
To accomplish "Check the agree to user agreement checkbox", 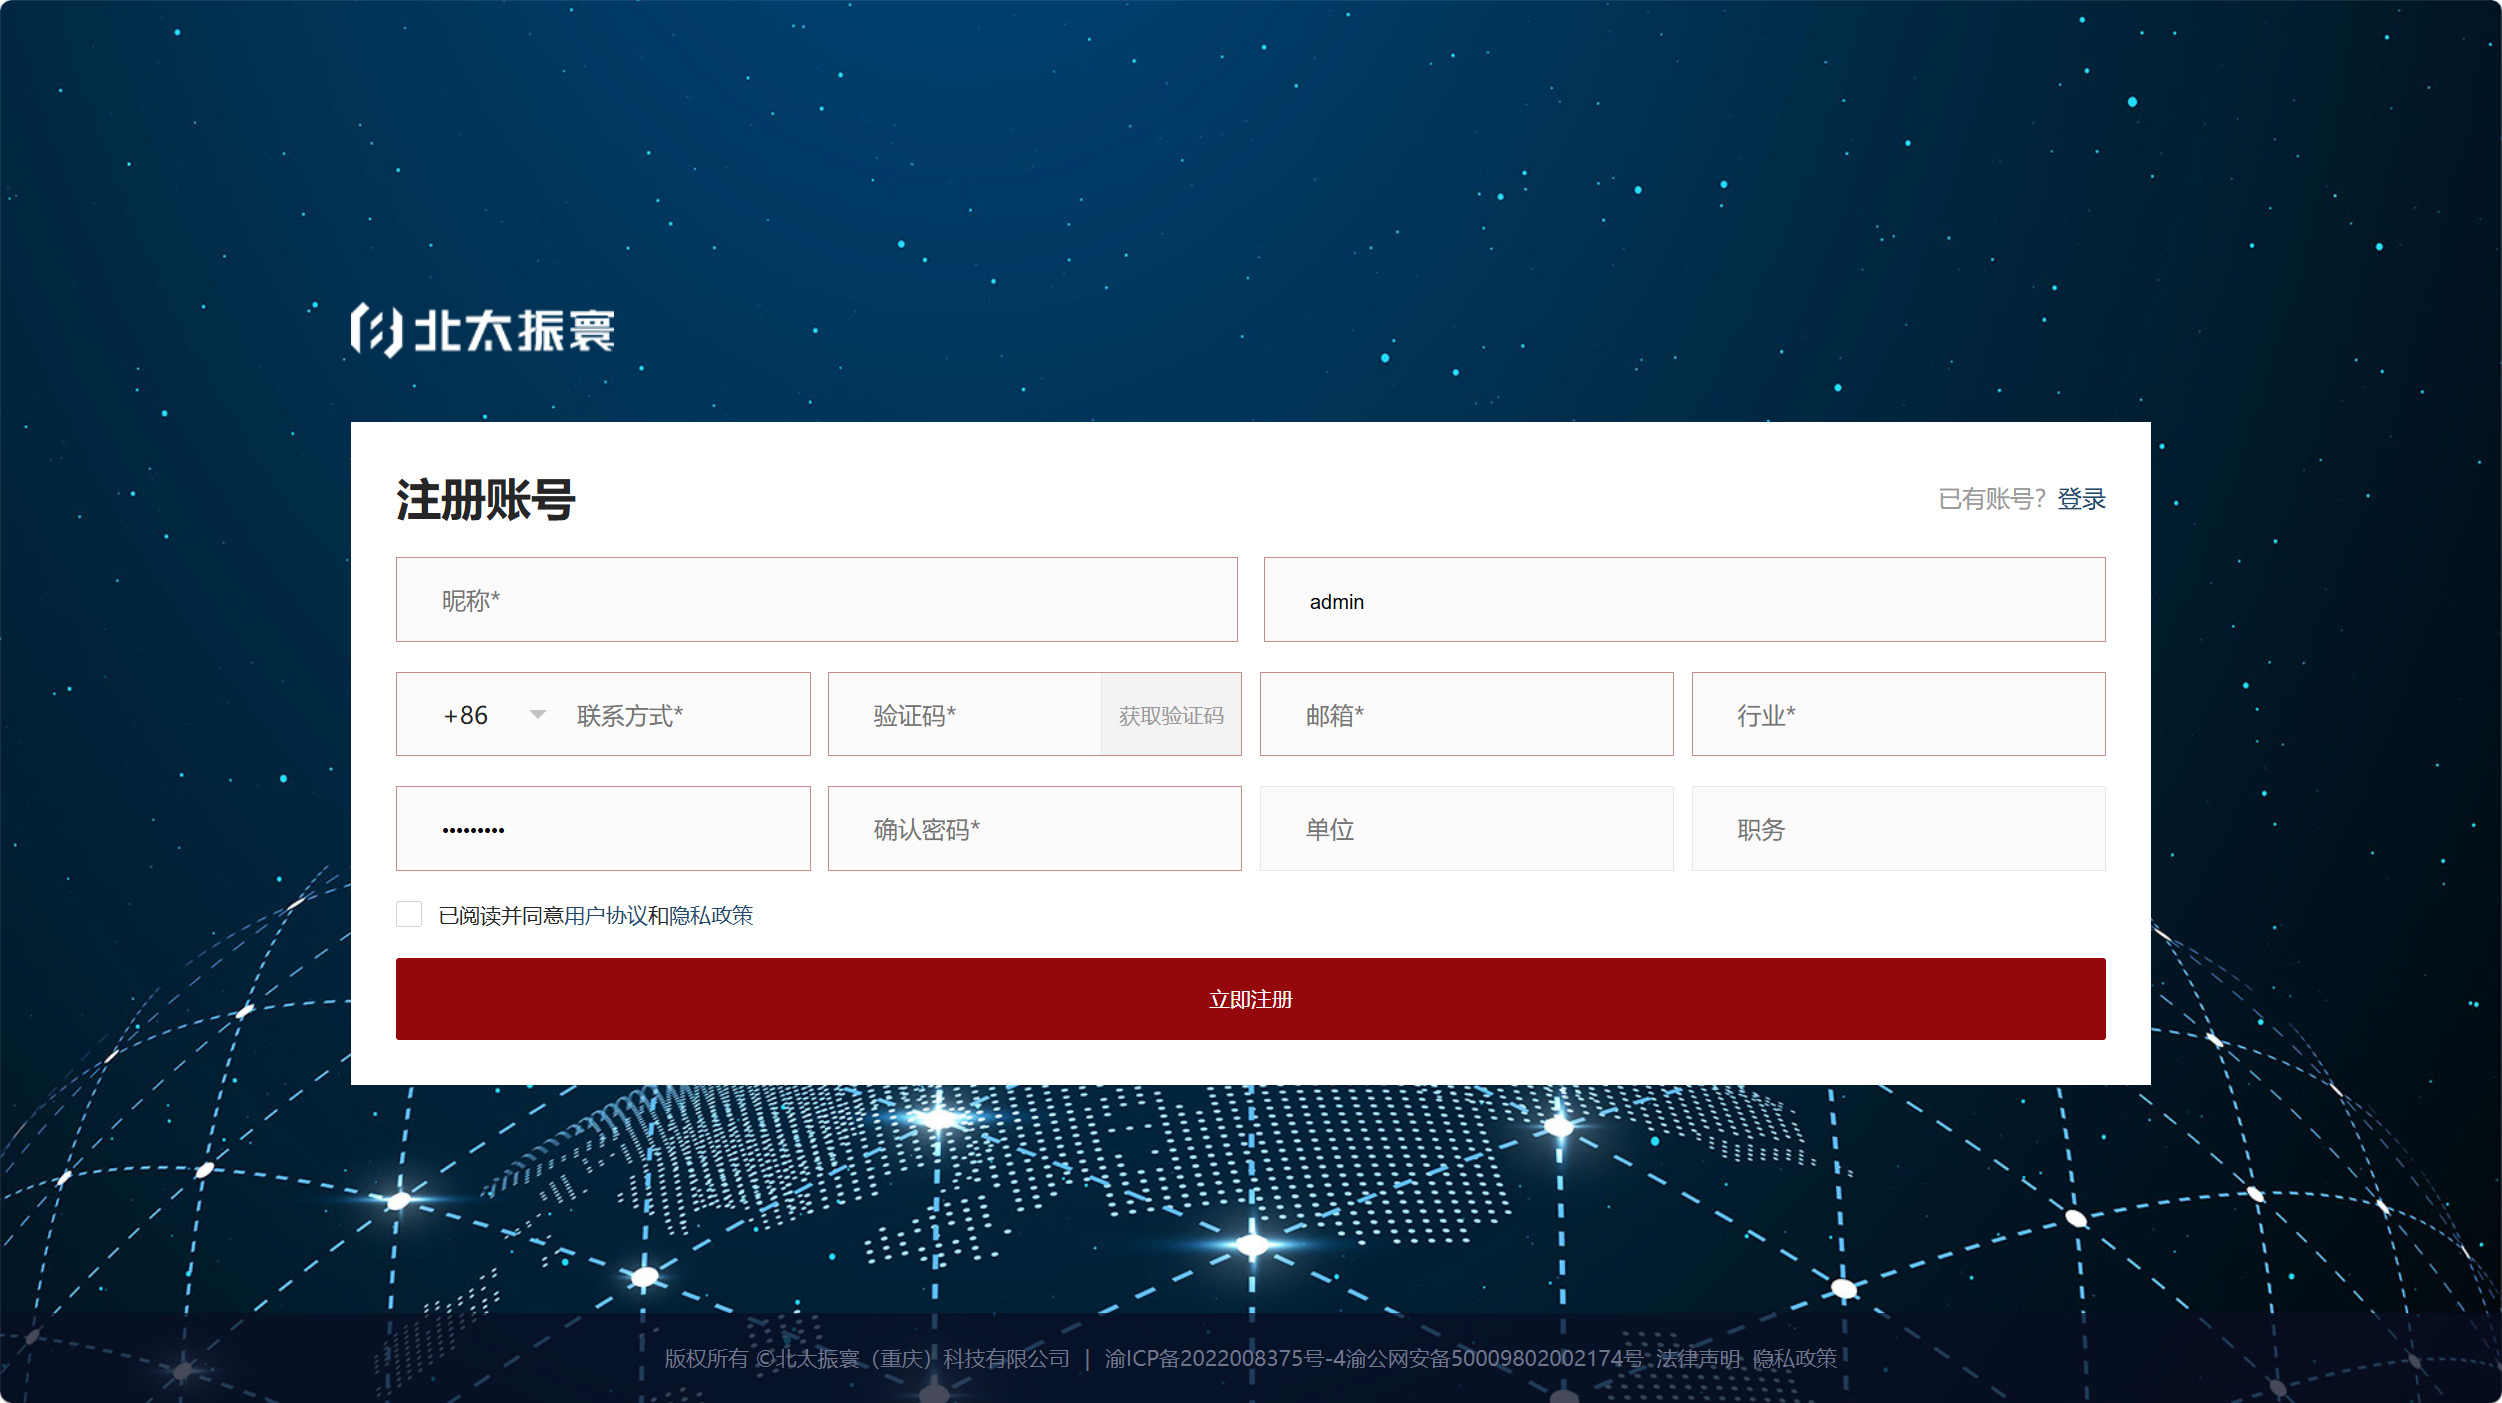I will click(x=409, y=914).
